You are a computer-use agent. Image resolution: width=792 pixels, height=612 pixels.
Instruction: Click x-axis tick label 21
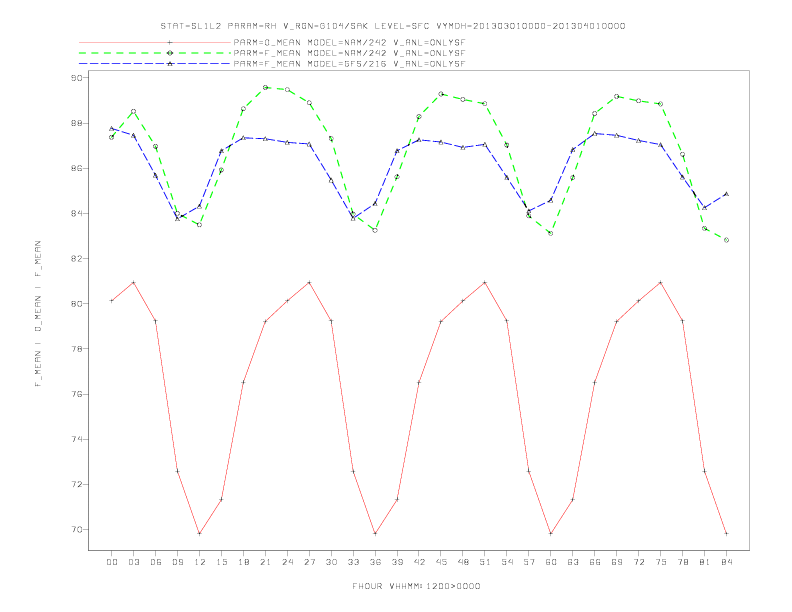265,562
